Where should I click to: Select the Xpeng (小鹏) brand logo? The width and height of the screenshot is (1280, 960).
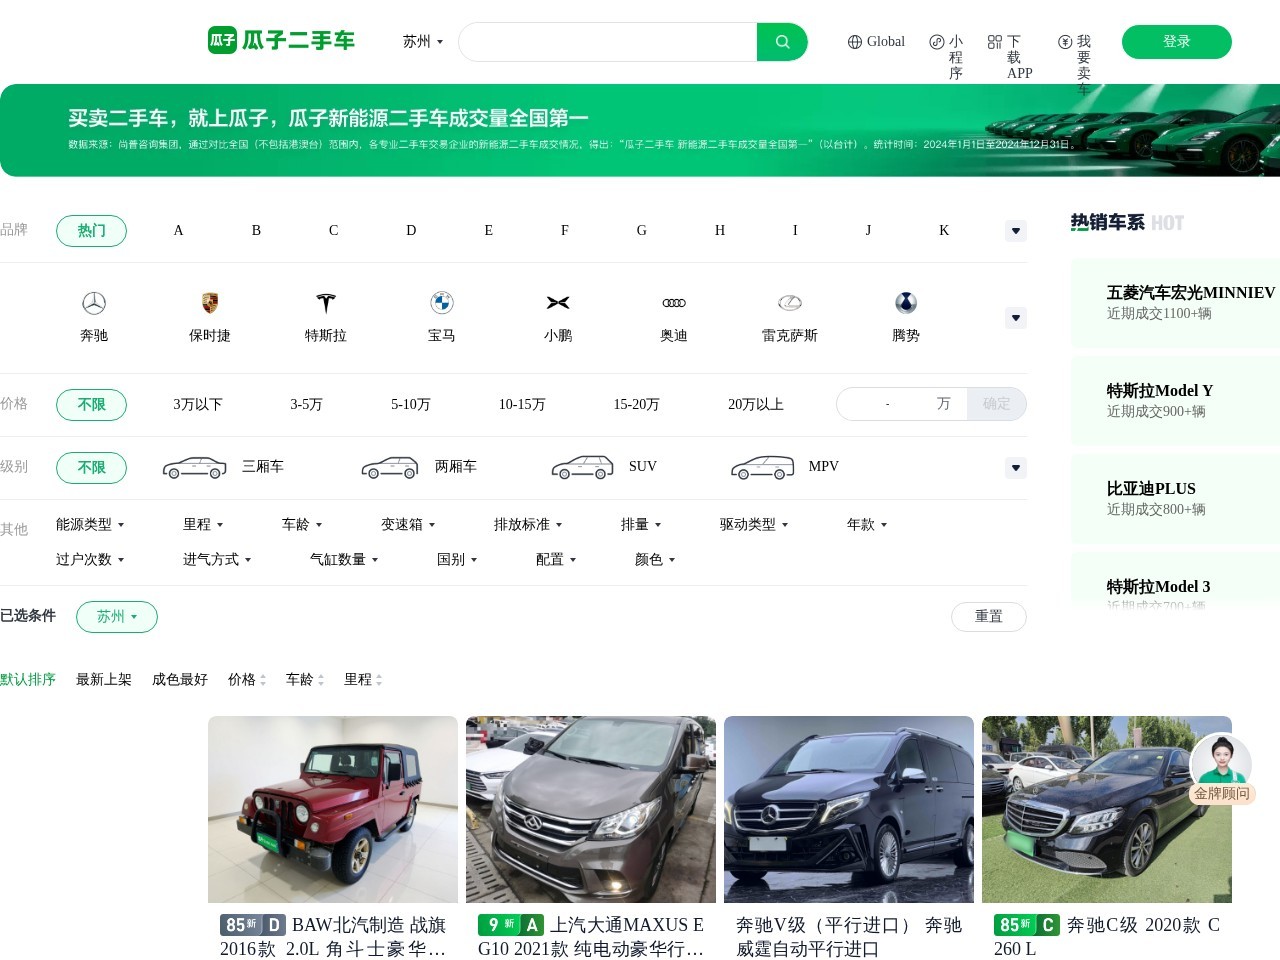pos(558,303)
